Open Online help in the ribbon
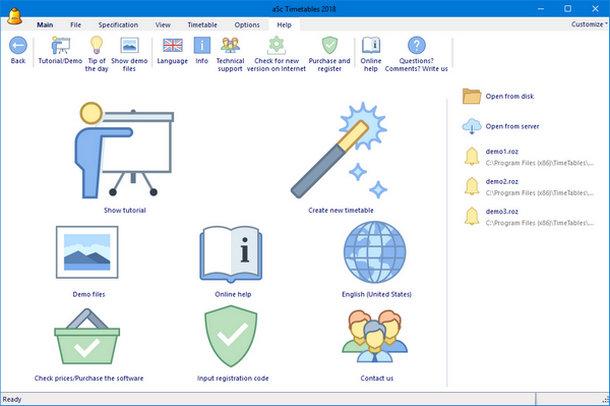The image size is (610, 406). [x=371, y=54]
